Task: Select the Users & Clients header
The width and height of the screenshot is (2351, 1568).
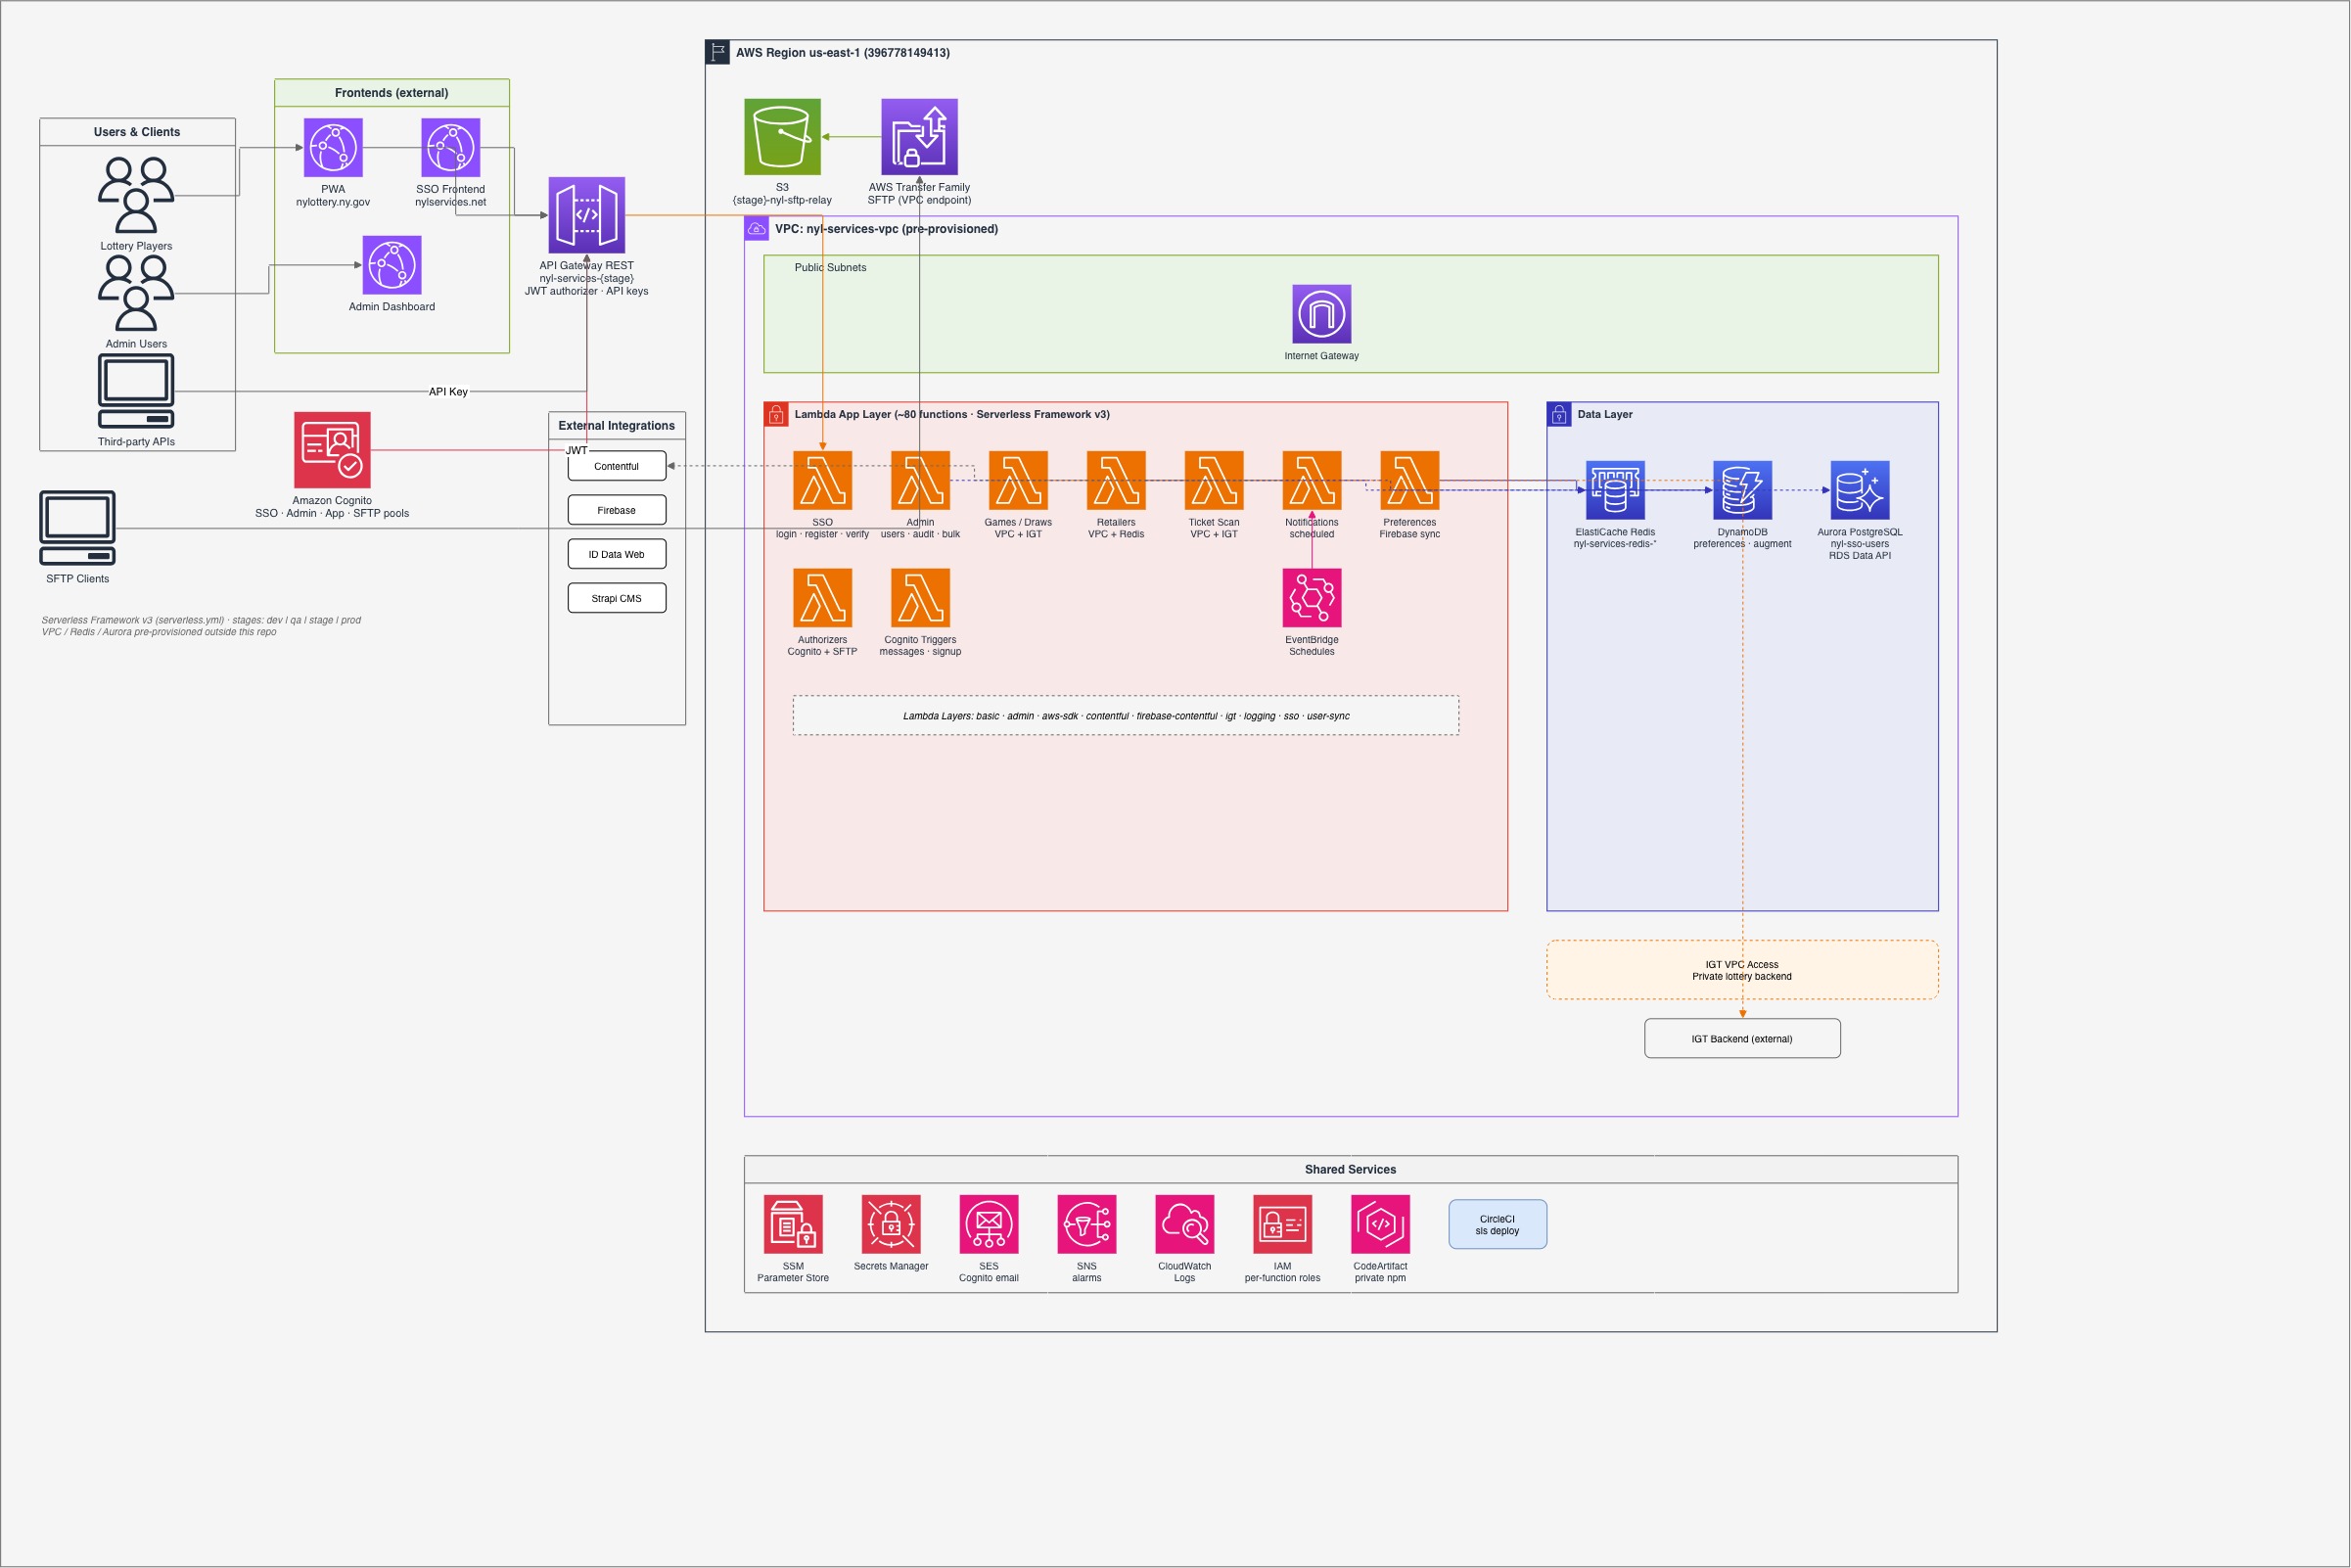Action: (x=137, y=132)
